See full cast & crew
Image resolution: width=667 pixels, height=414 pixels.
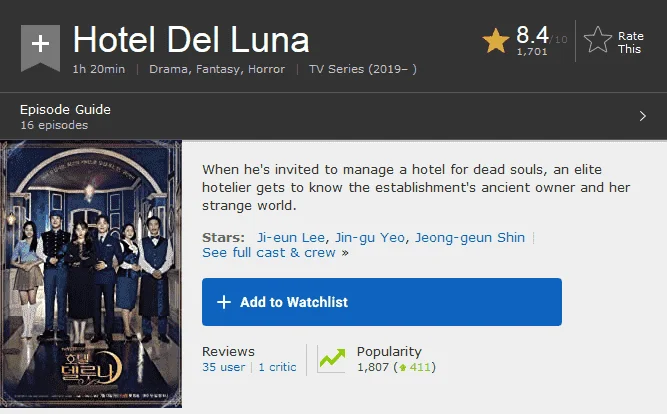pyautogui.click(x=269, y=253)
